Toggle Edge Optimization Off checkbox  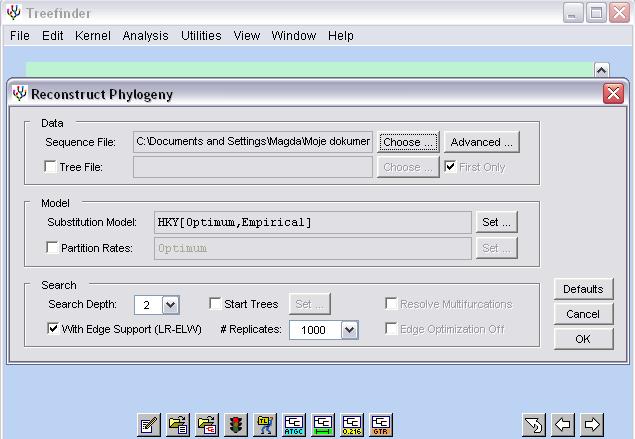coord(391,328)
